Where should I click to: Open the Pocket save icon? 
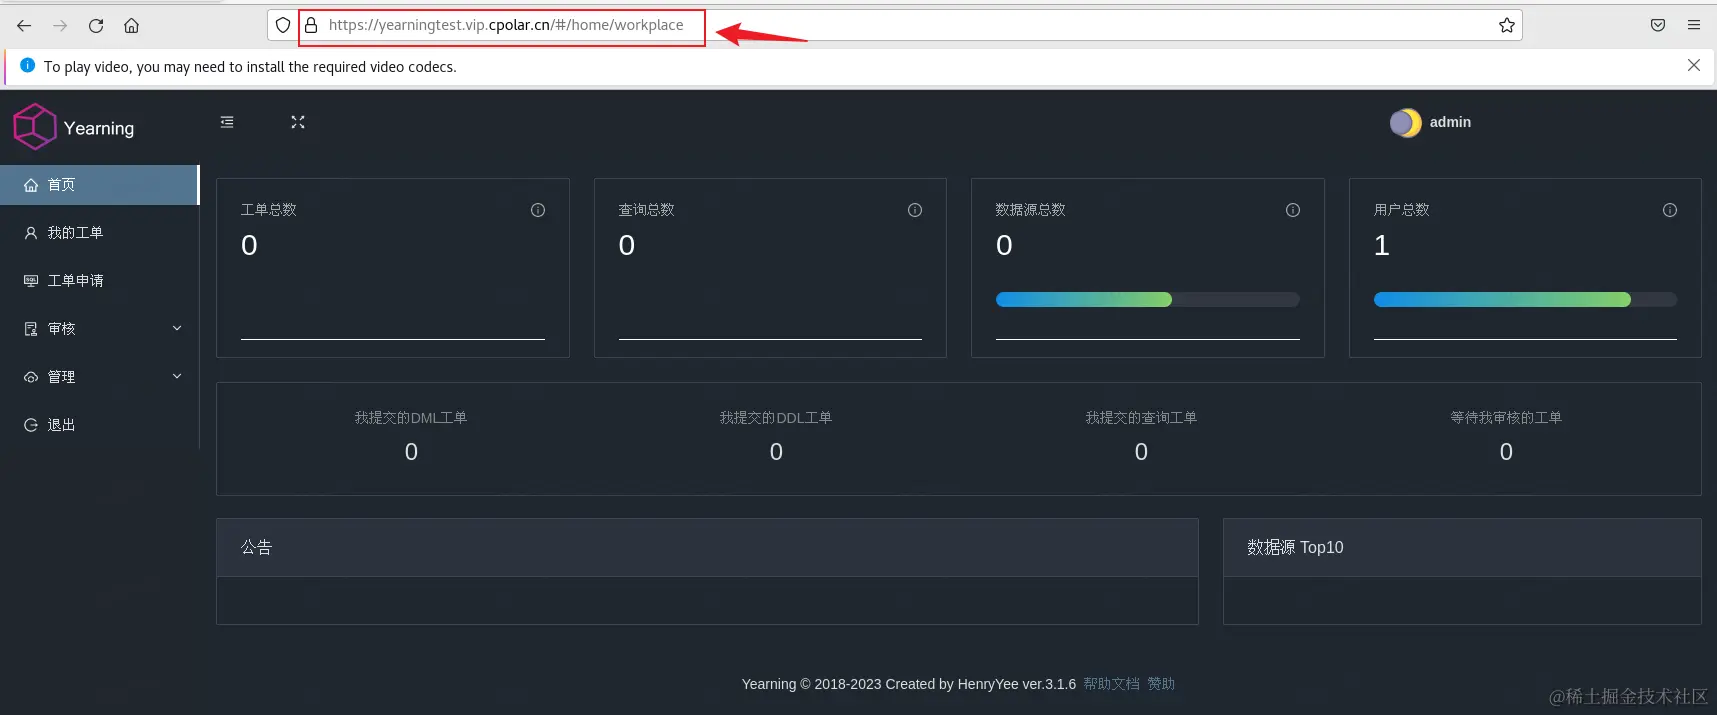(x=1658, y=25)
